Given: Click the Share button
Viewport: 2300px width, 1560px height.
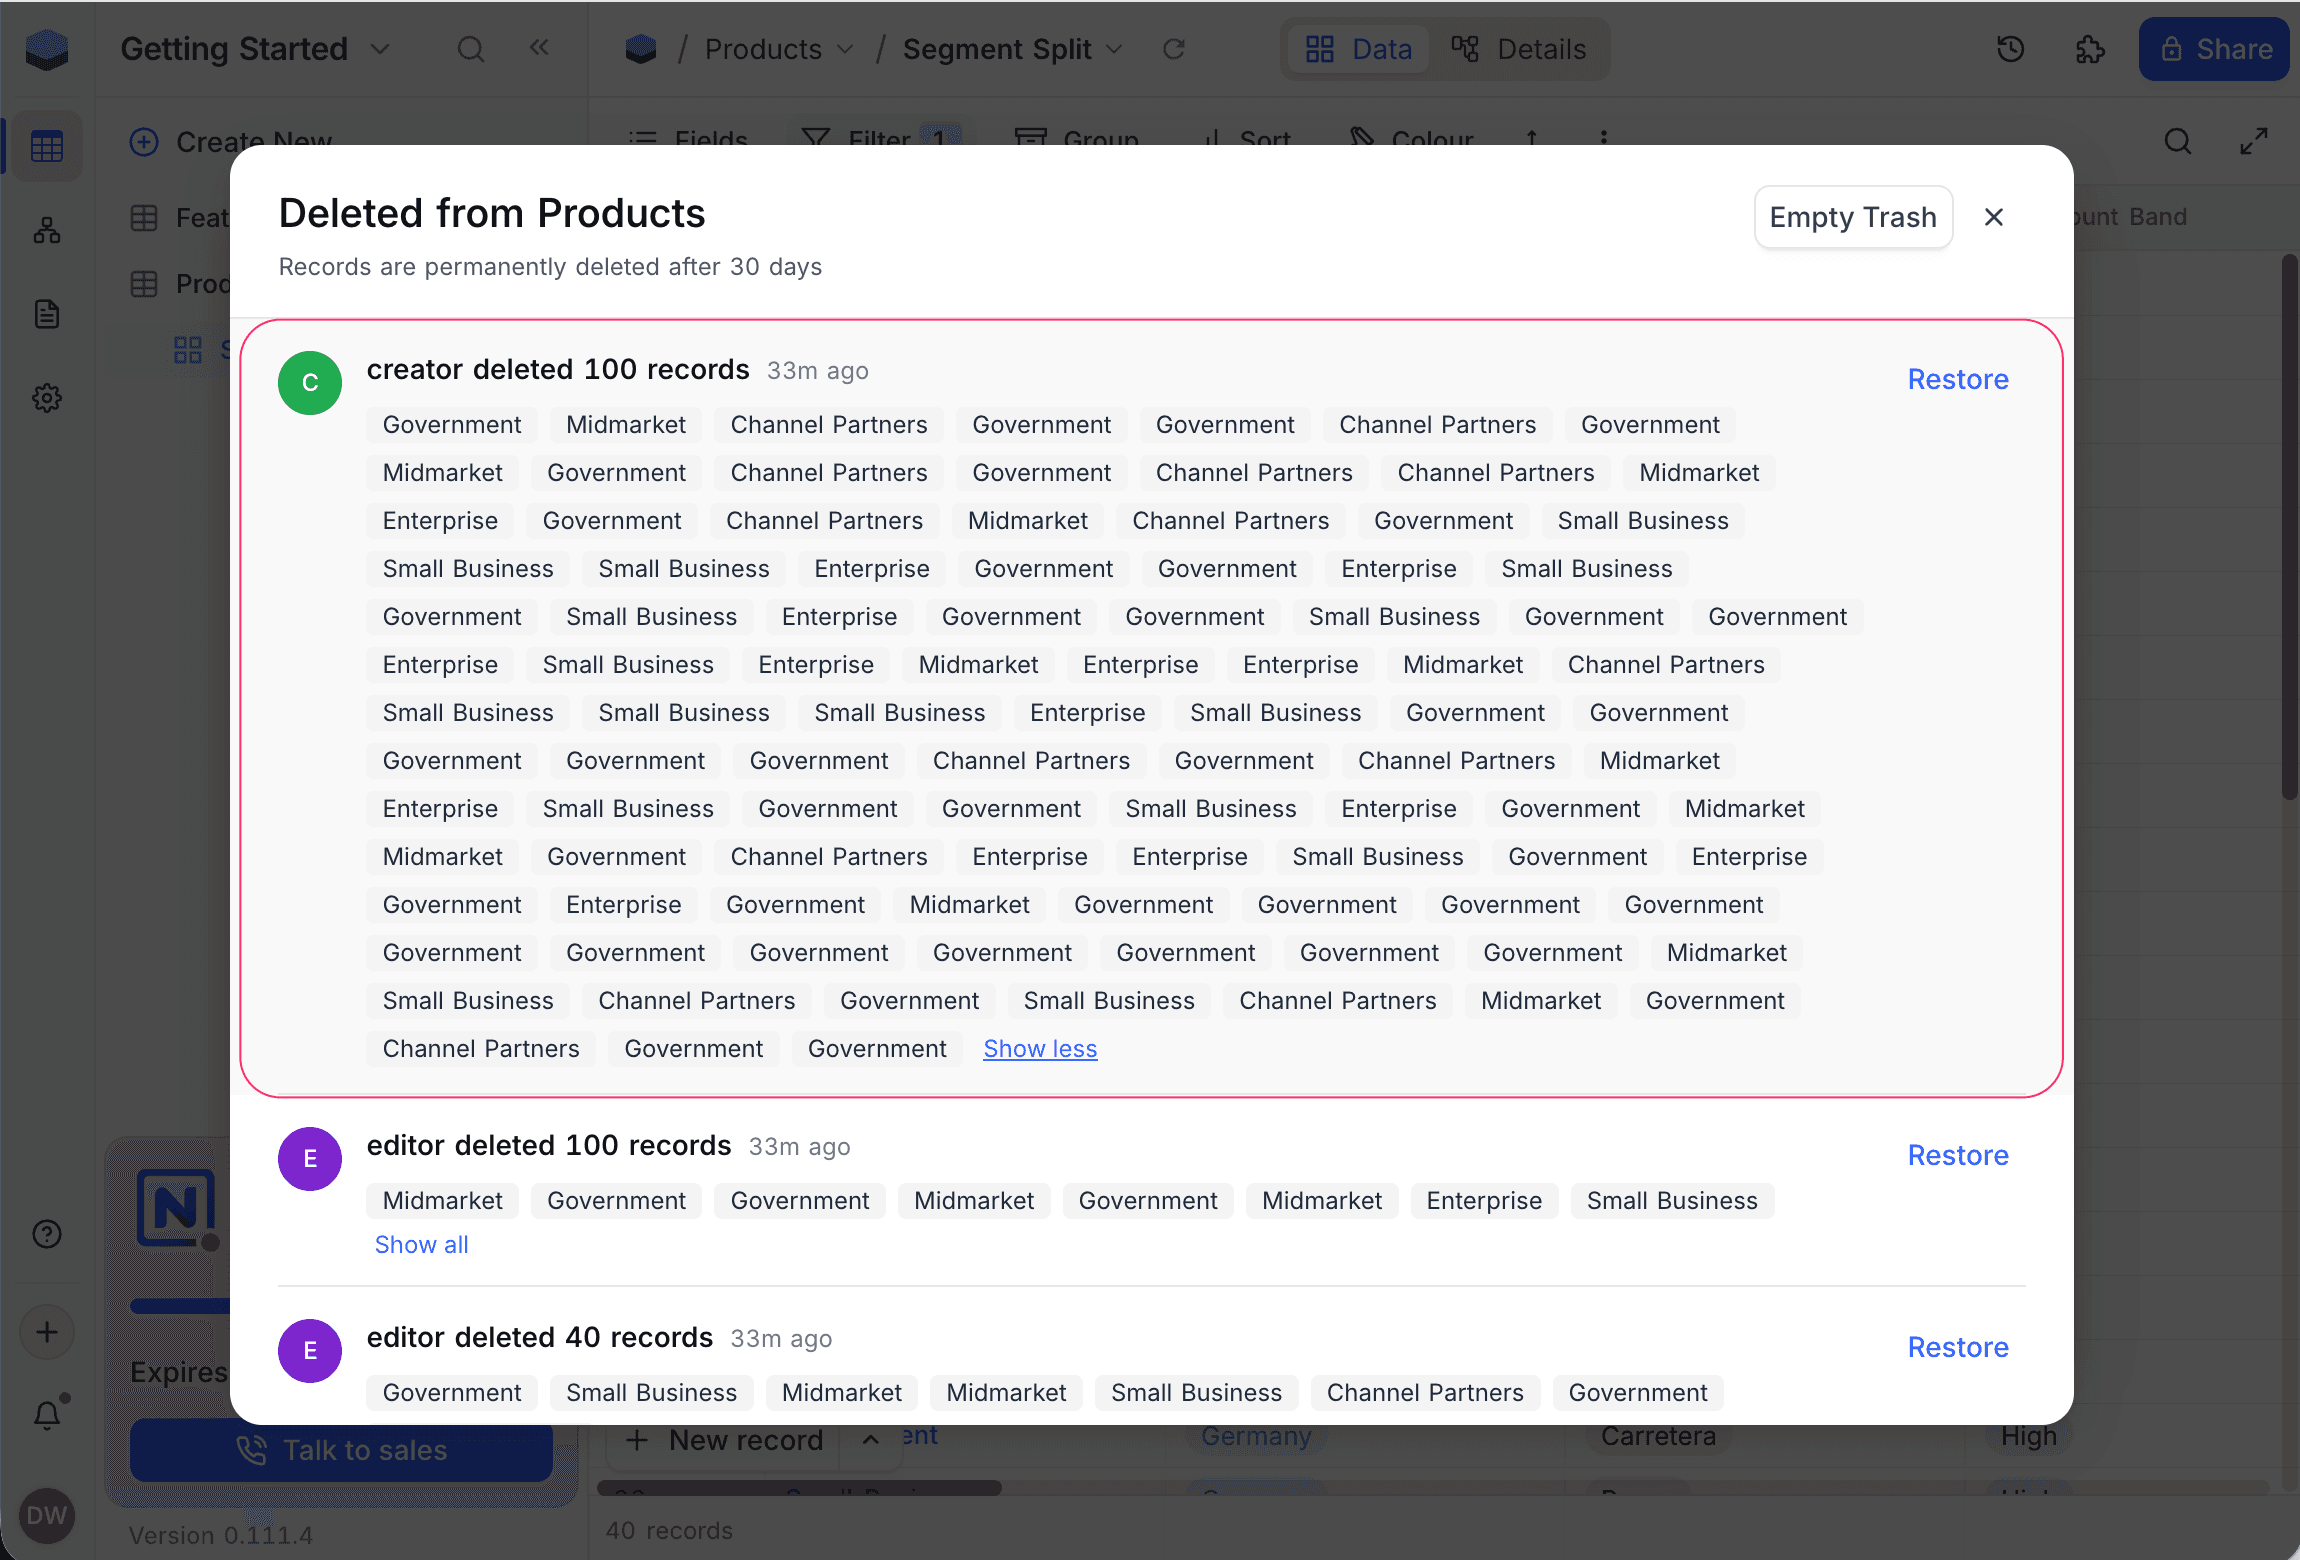Looking at the screenshot, I should 2214,49.
